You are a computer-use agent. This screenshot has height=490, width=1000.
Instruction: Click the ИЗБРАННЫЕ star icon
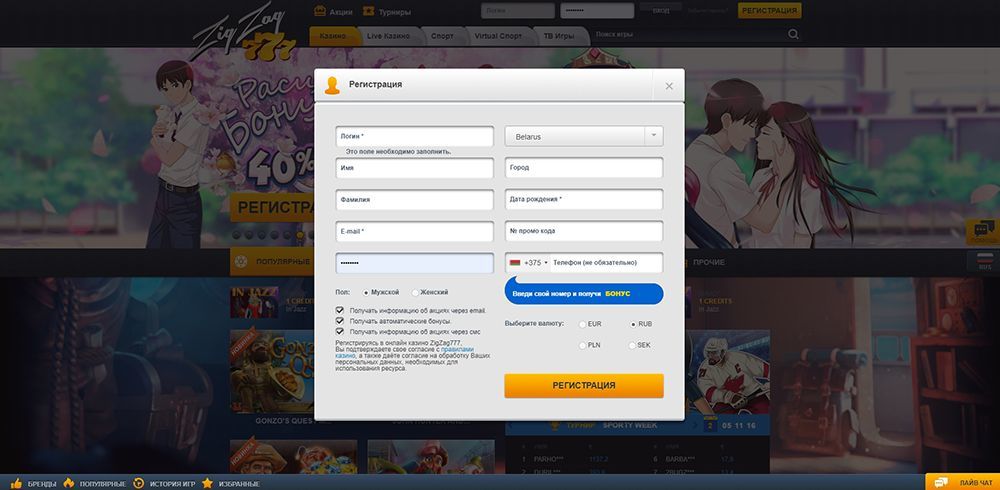pos(207,483)
